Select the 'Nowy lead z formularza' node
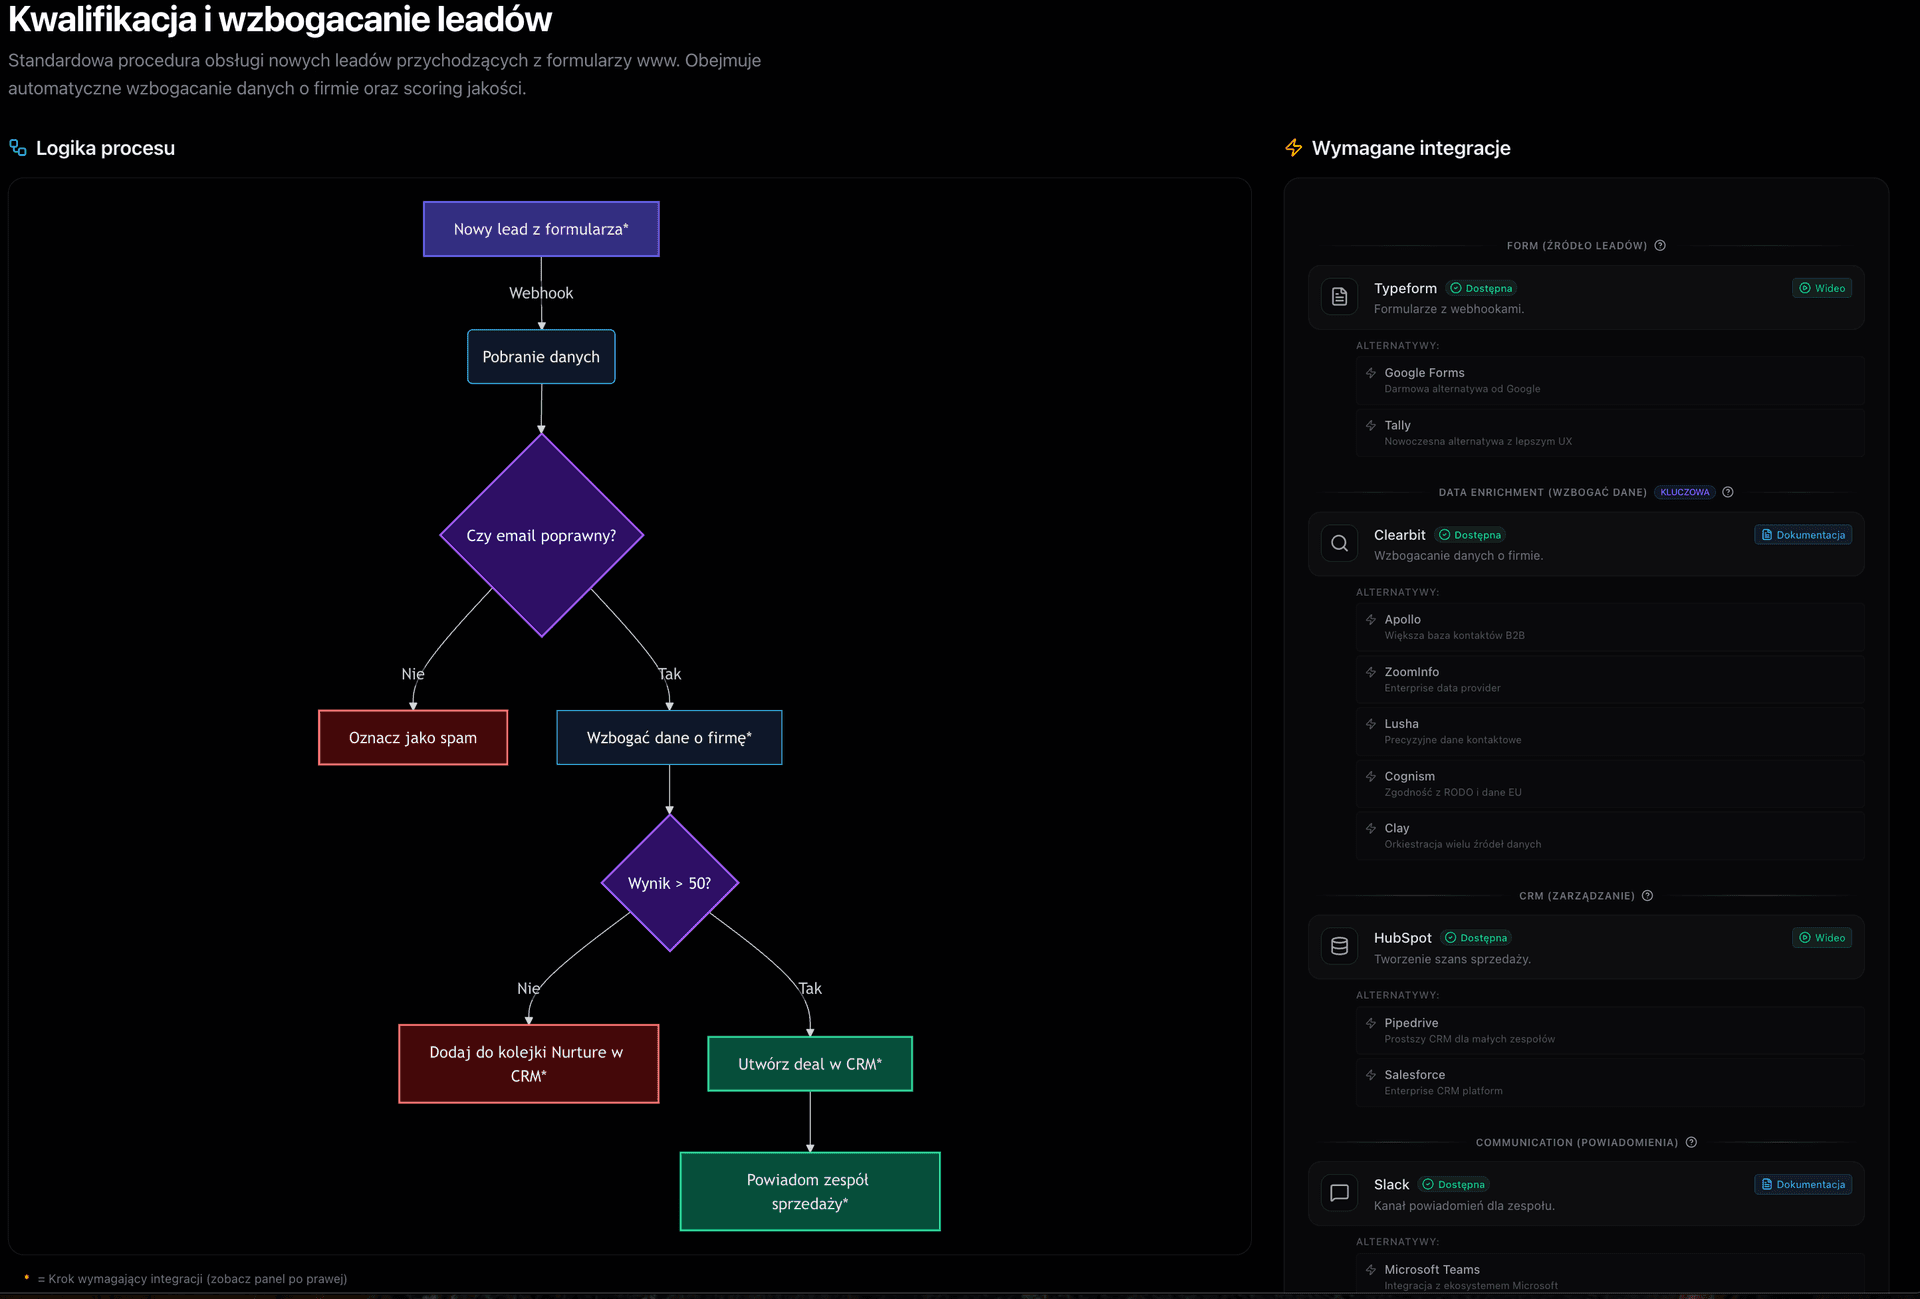 (541, 229)
